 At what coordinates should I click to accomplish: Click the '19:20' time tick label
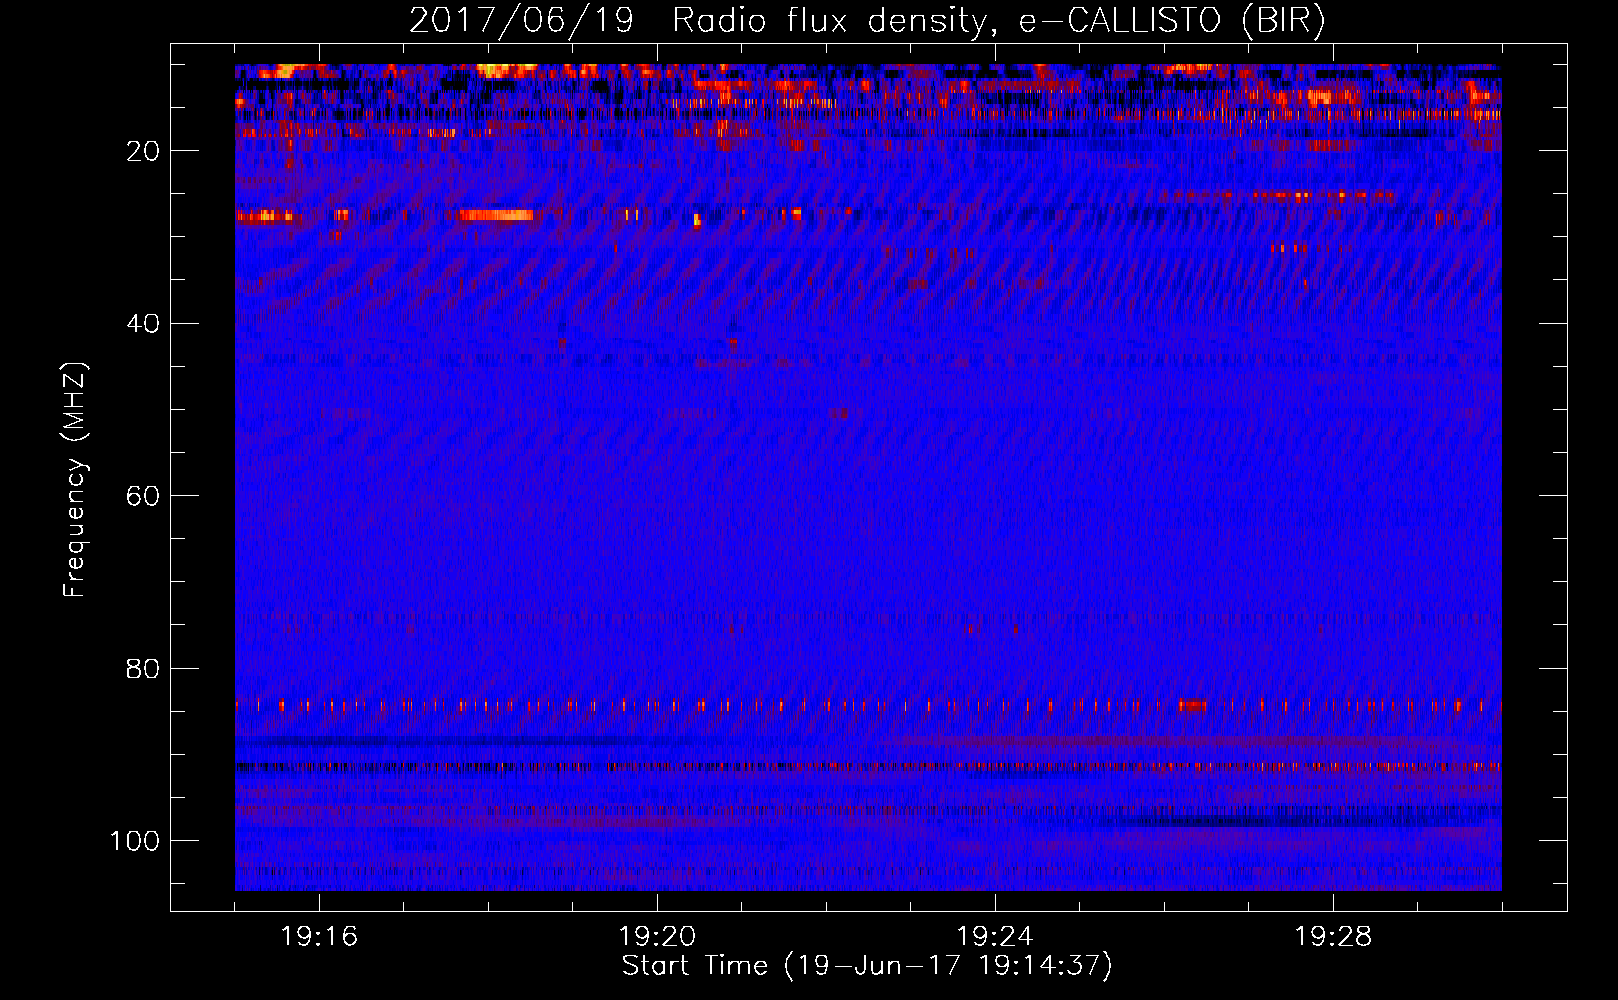point(657,937)
